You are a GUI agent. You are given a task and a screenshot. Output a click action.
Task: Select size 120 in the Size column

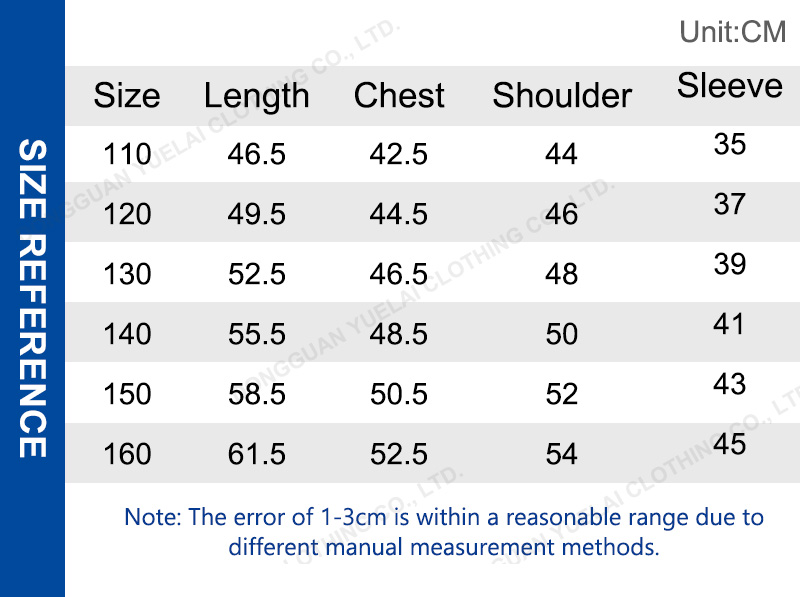(127, 214)
